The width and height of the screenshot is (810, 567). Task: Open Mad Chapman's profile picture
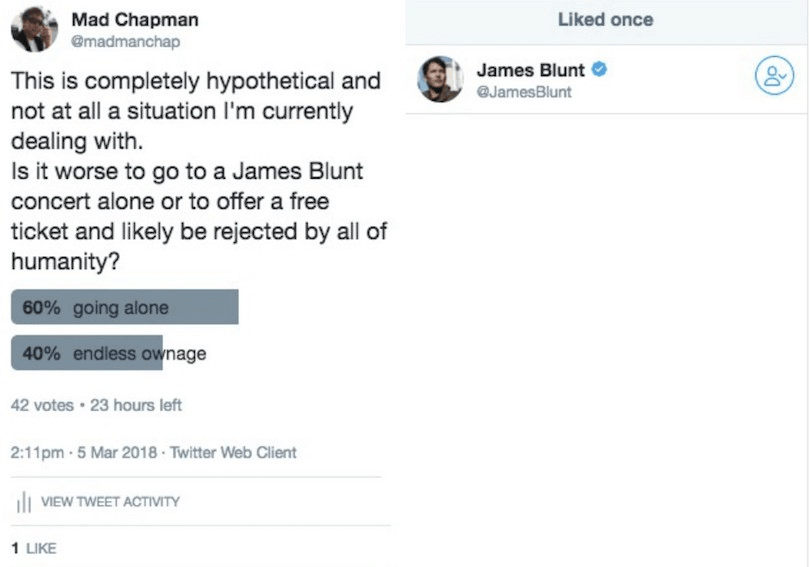point(33,29)
